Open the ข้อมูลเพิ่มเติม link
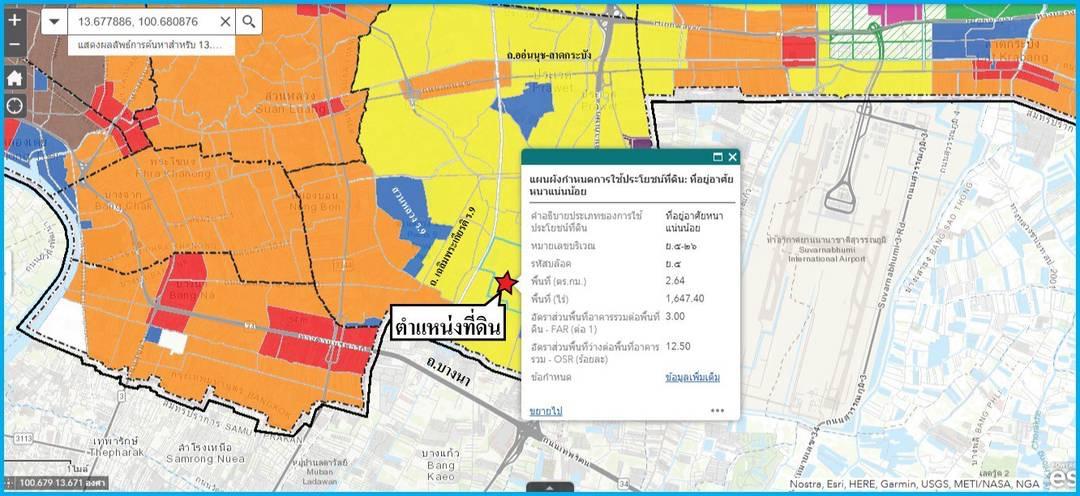This screenshot has height=496, width=1080. [692, 378]
